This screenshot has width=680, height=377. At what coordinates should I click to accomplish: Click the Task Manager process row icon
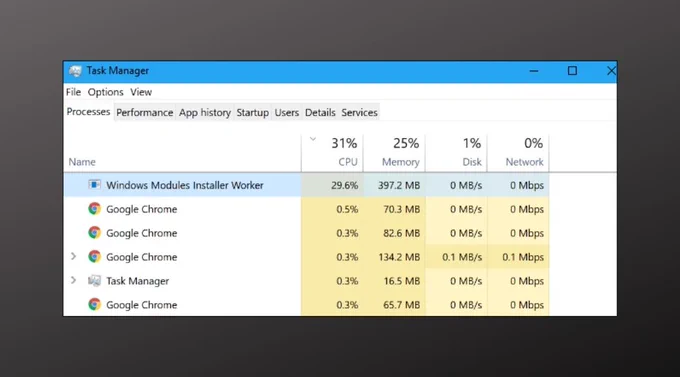click(x=94, y=281)
